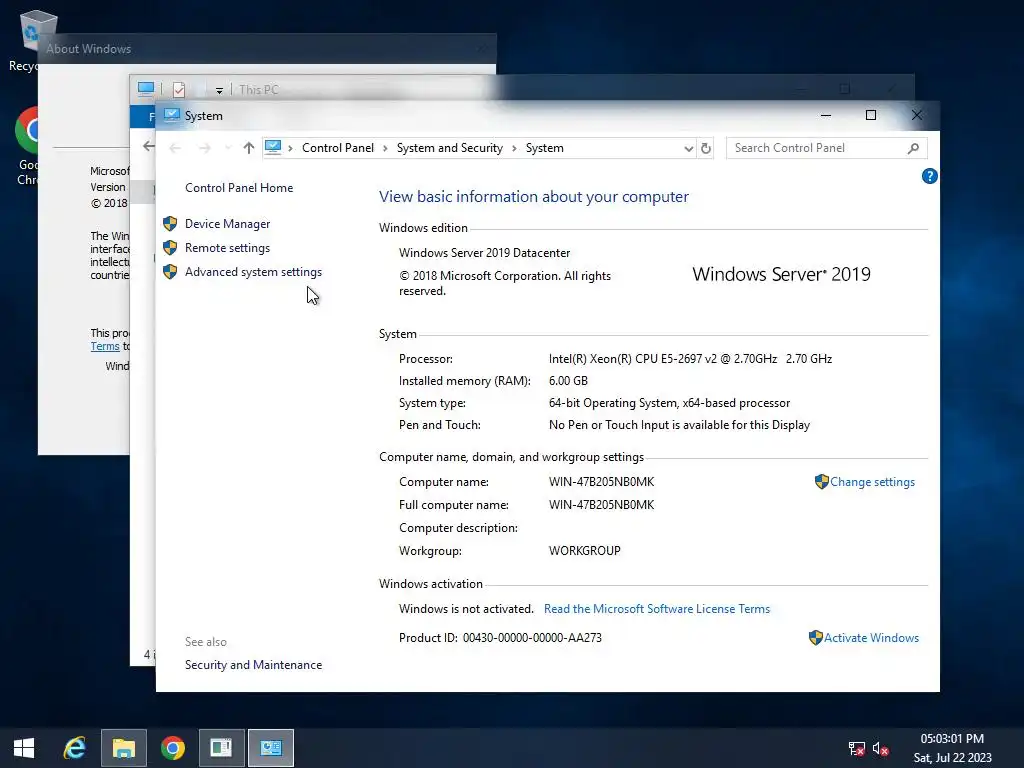1024x768 pixels.
Task: Click the computer icon in address bar
Action: pyautogui.click(x=274, y=148)
